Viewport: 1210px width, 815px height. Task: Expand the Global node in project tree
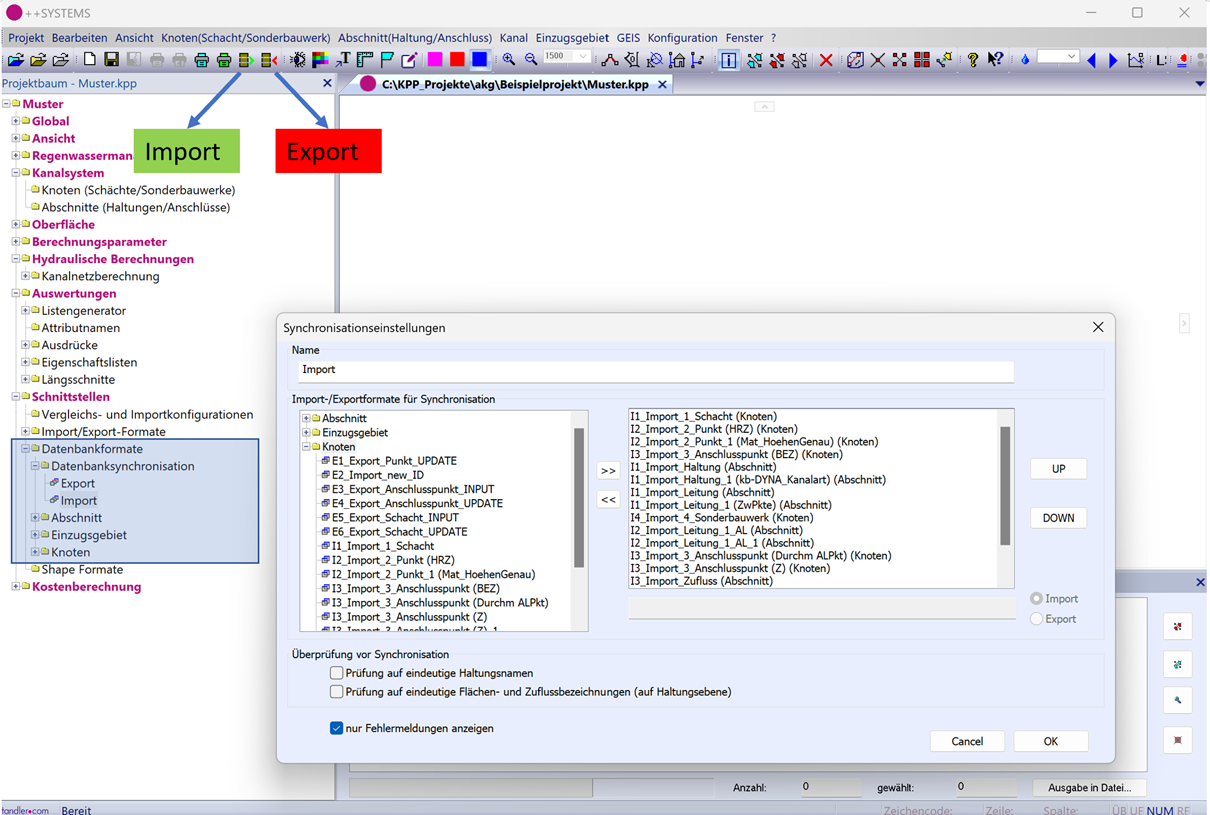(16, 121)
